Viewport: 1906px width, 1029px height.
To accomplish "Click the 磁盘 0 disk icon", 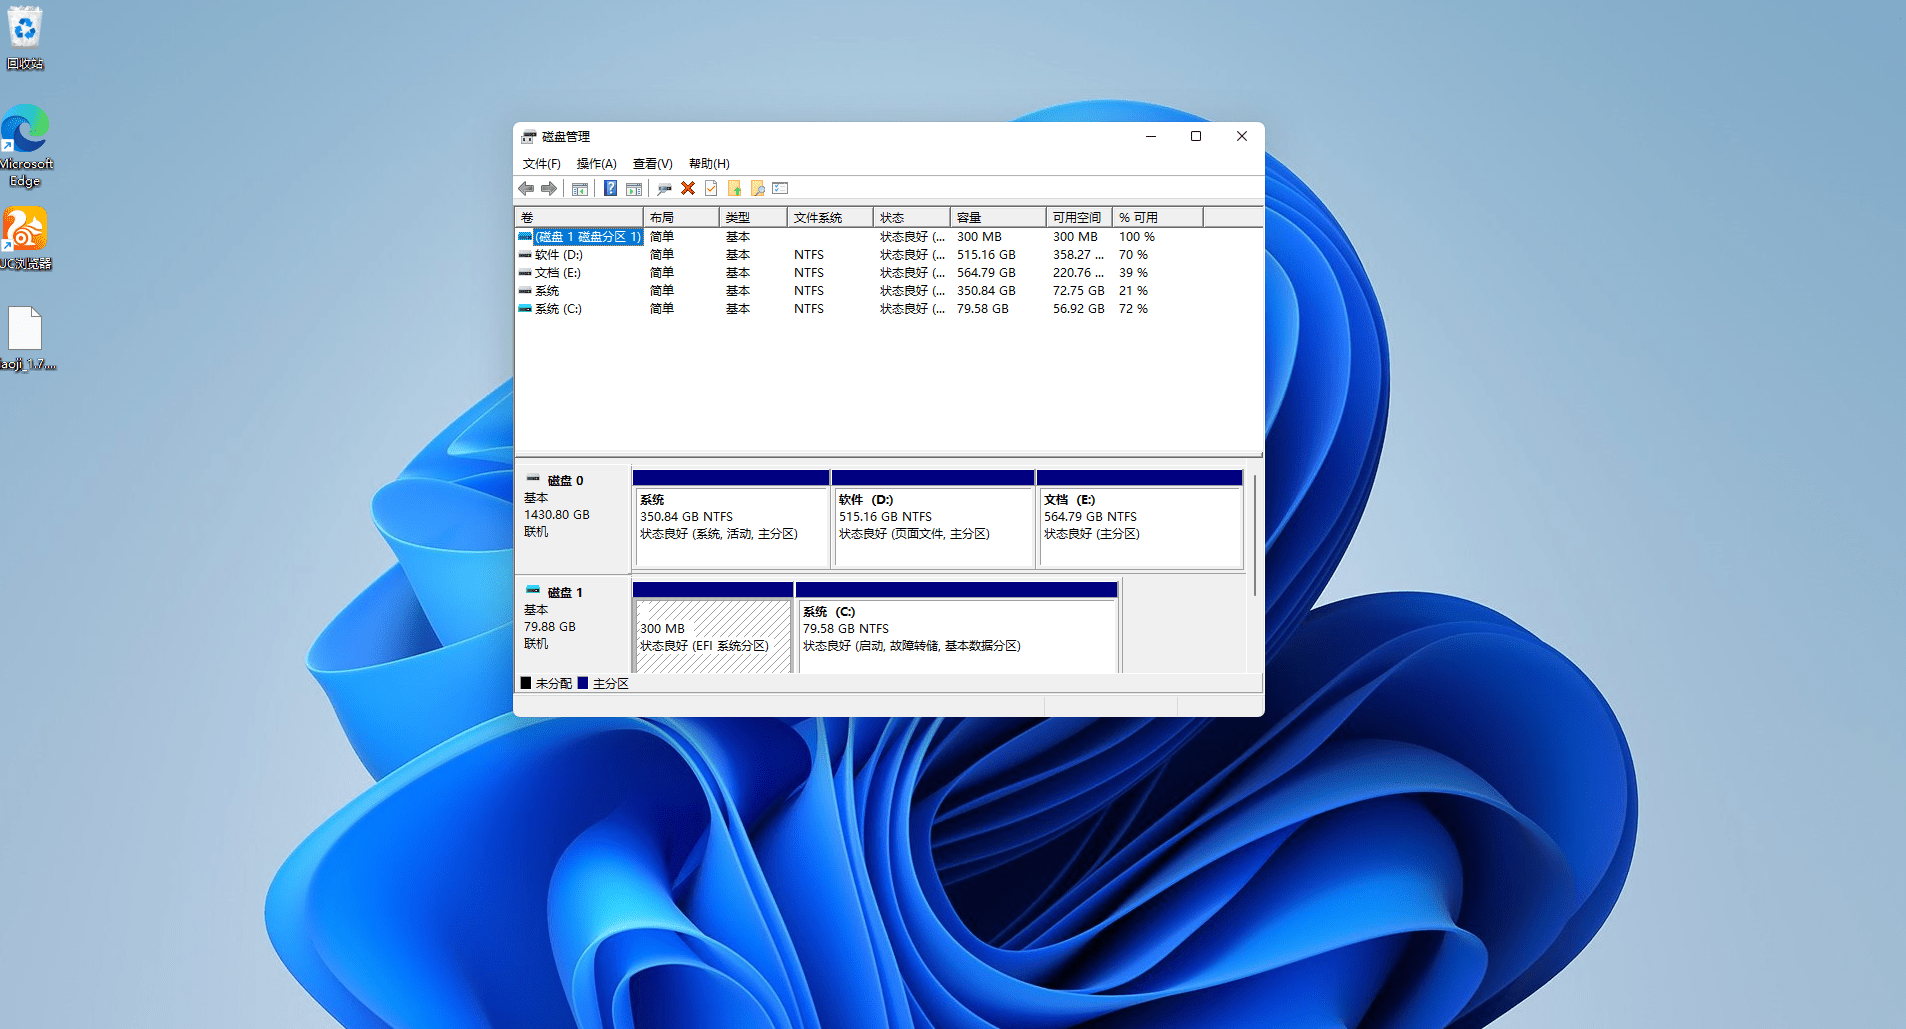I will tap(533, 479).
